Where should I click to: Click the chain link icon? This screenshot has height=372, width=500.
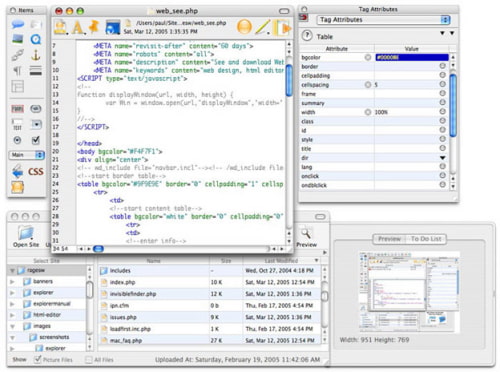[x=17, y=55]
